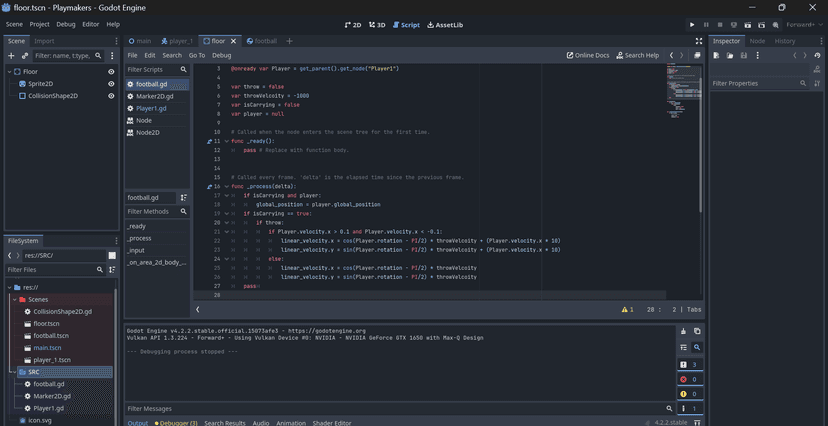Image resolution: width=828 pixels, height=426 pixels.
Task: Toggle visibility of the Sprite2D node
Action: click(111, 84)
